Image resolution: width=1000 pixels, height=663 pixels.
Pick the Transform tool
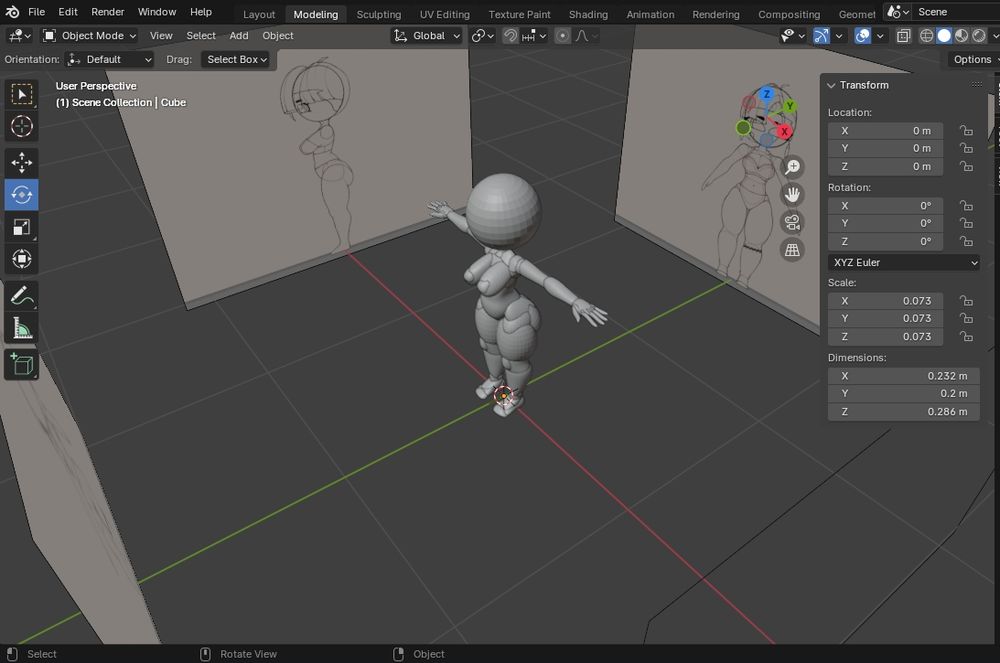point(22,259)
